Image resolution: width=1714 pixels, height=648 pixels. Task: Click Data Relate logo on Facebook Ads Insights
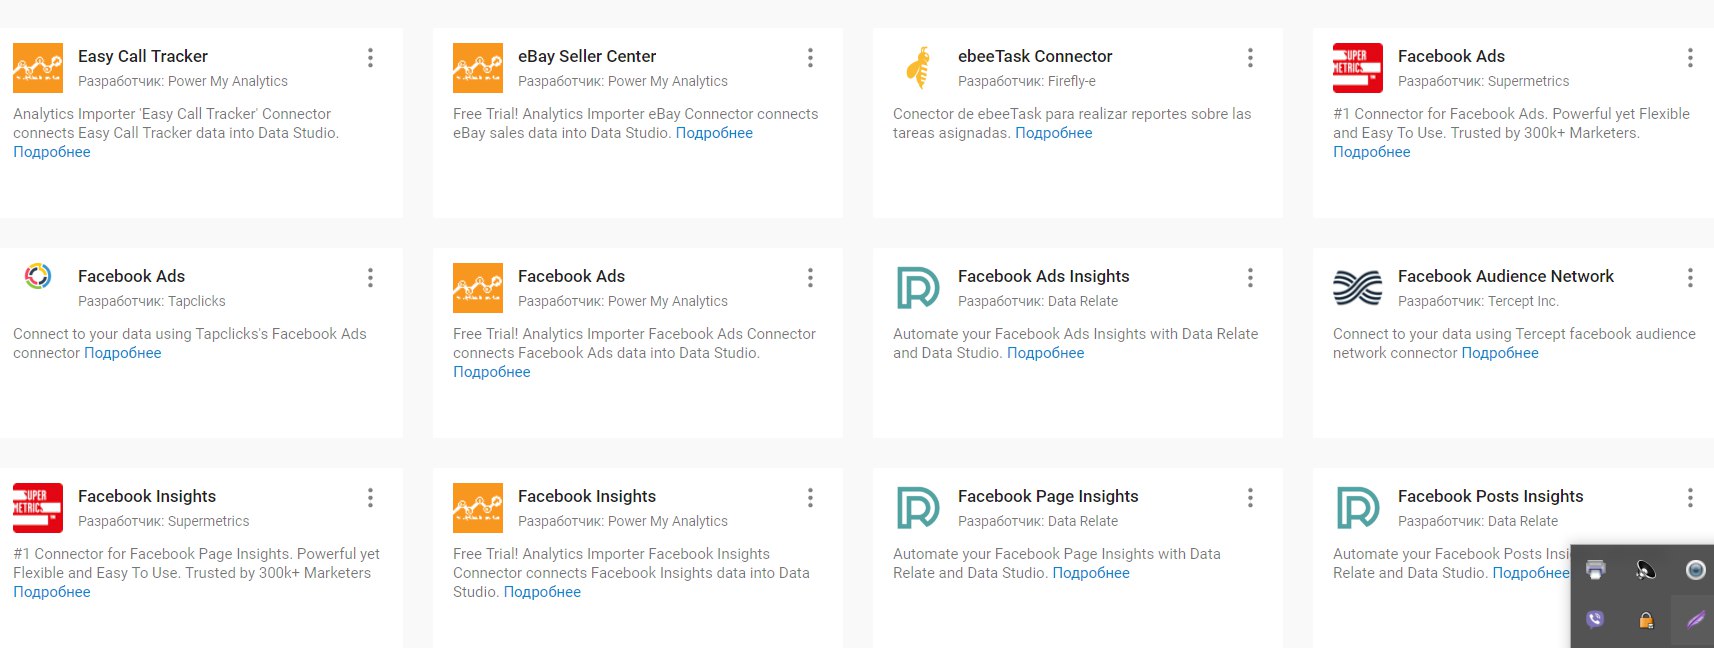click(918, 288)
